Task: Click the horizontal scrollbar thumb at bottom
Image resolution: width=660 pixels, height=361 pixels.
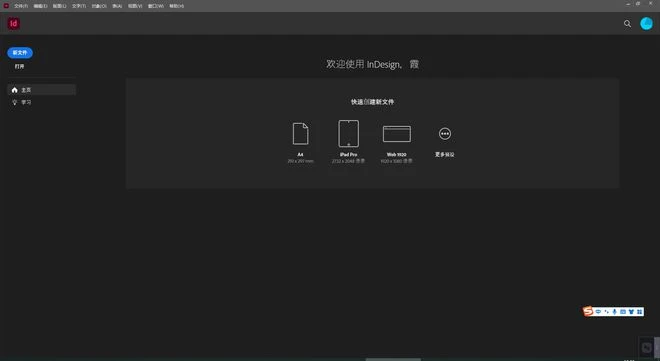Action: click(393, 359)
